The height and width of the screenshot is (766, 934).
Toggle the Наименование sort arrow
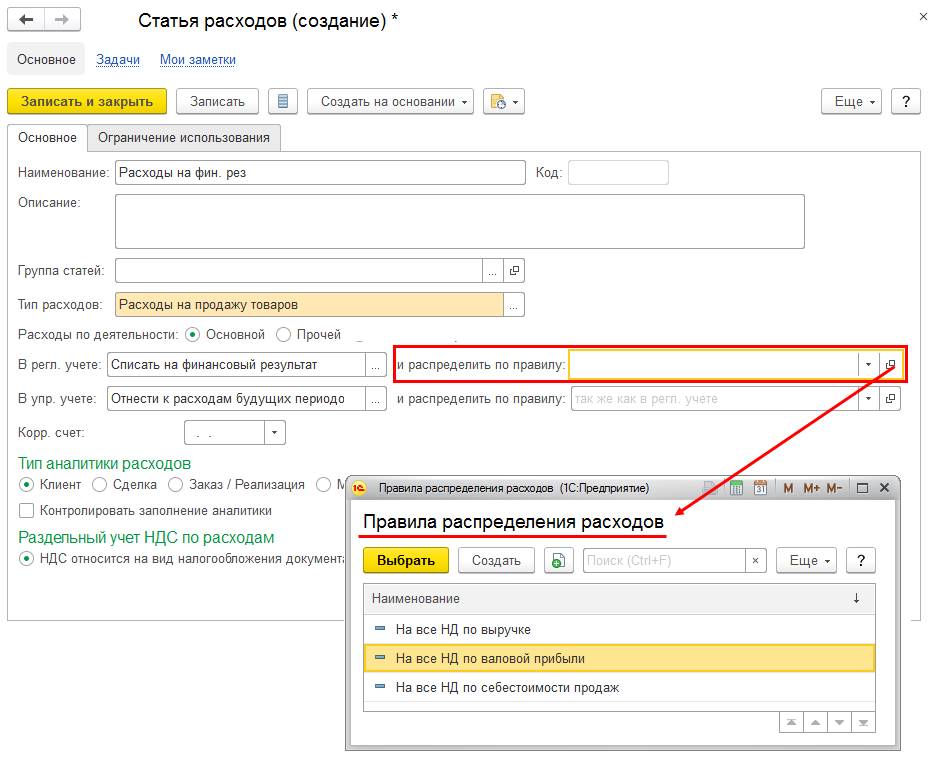click(x=856, y=599)
